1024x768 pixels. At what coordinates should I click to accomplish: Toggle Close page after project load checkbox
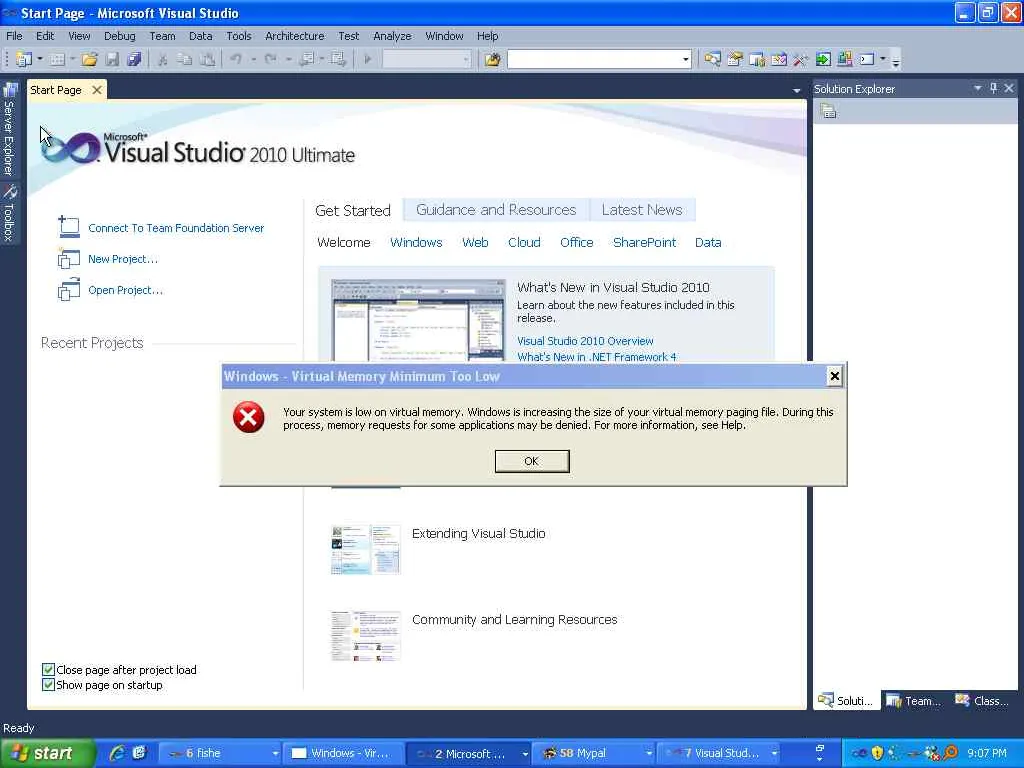pos(48,669)
